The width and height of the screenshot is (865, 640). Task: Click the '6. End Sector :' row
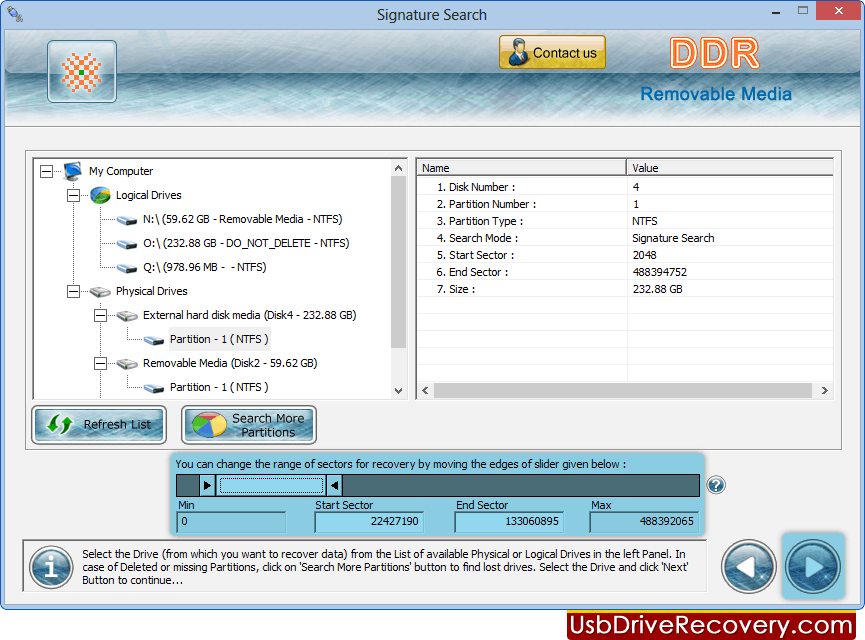[625, 273]
